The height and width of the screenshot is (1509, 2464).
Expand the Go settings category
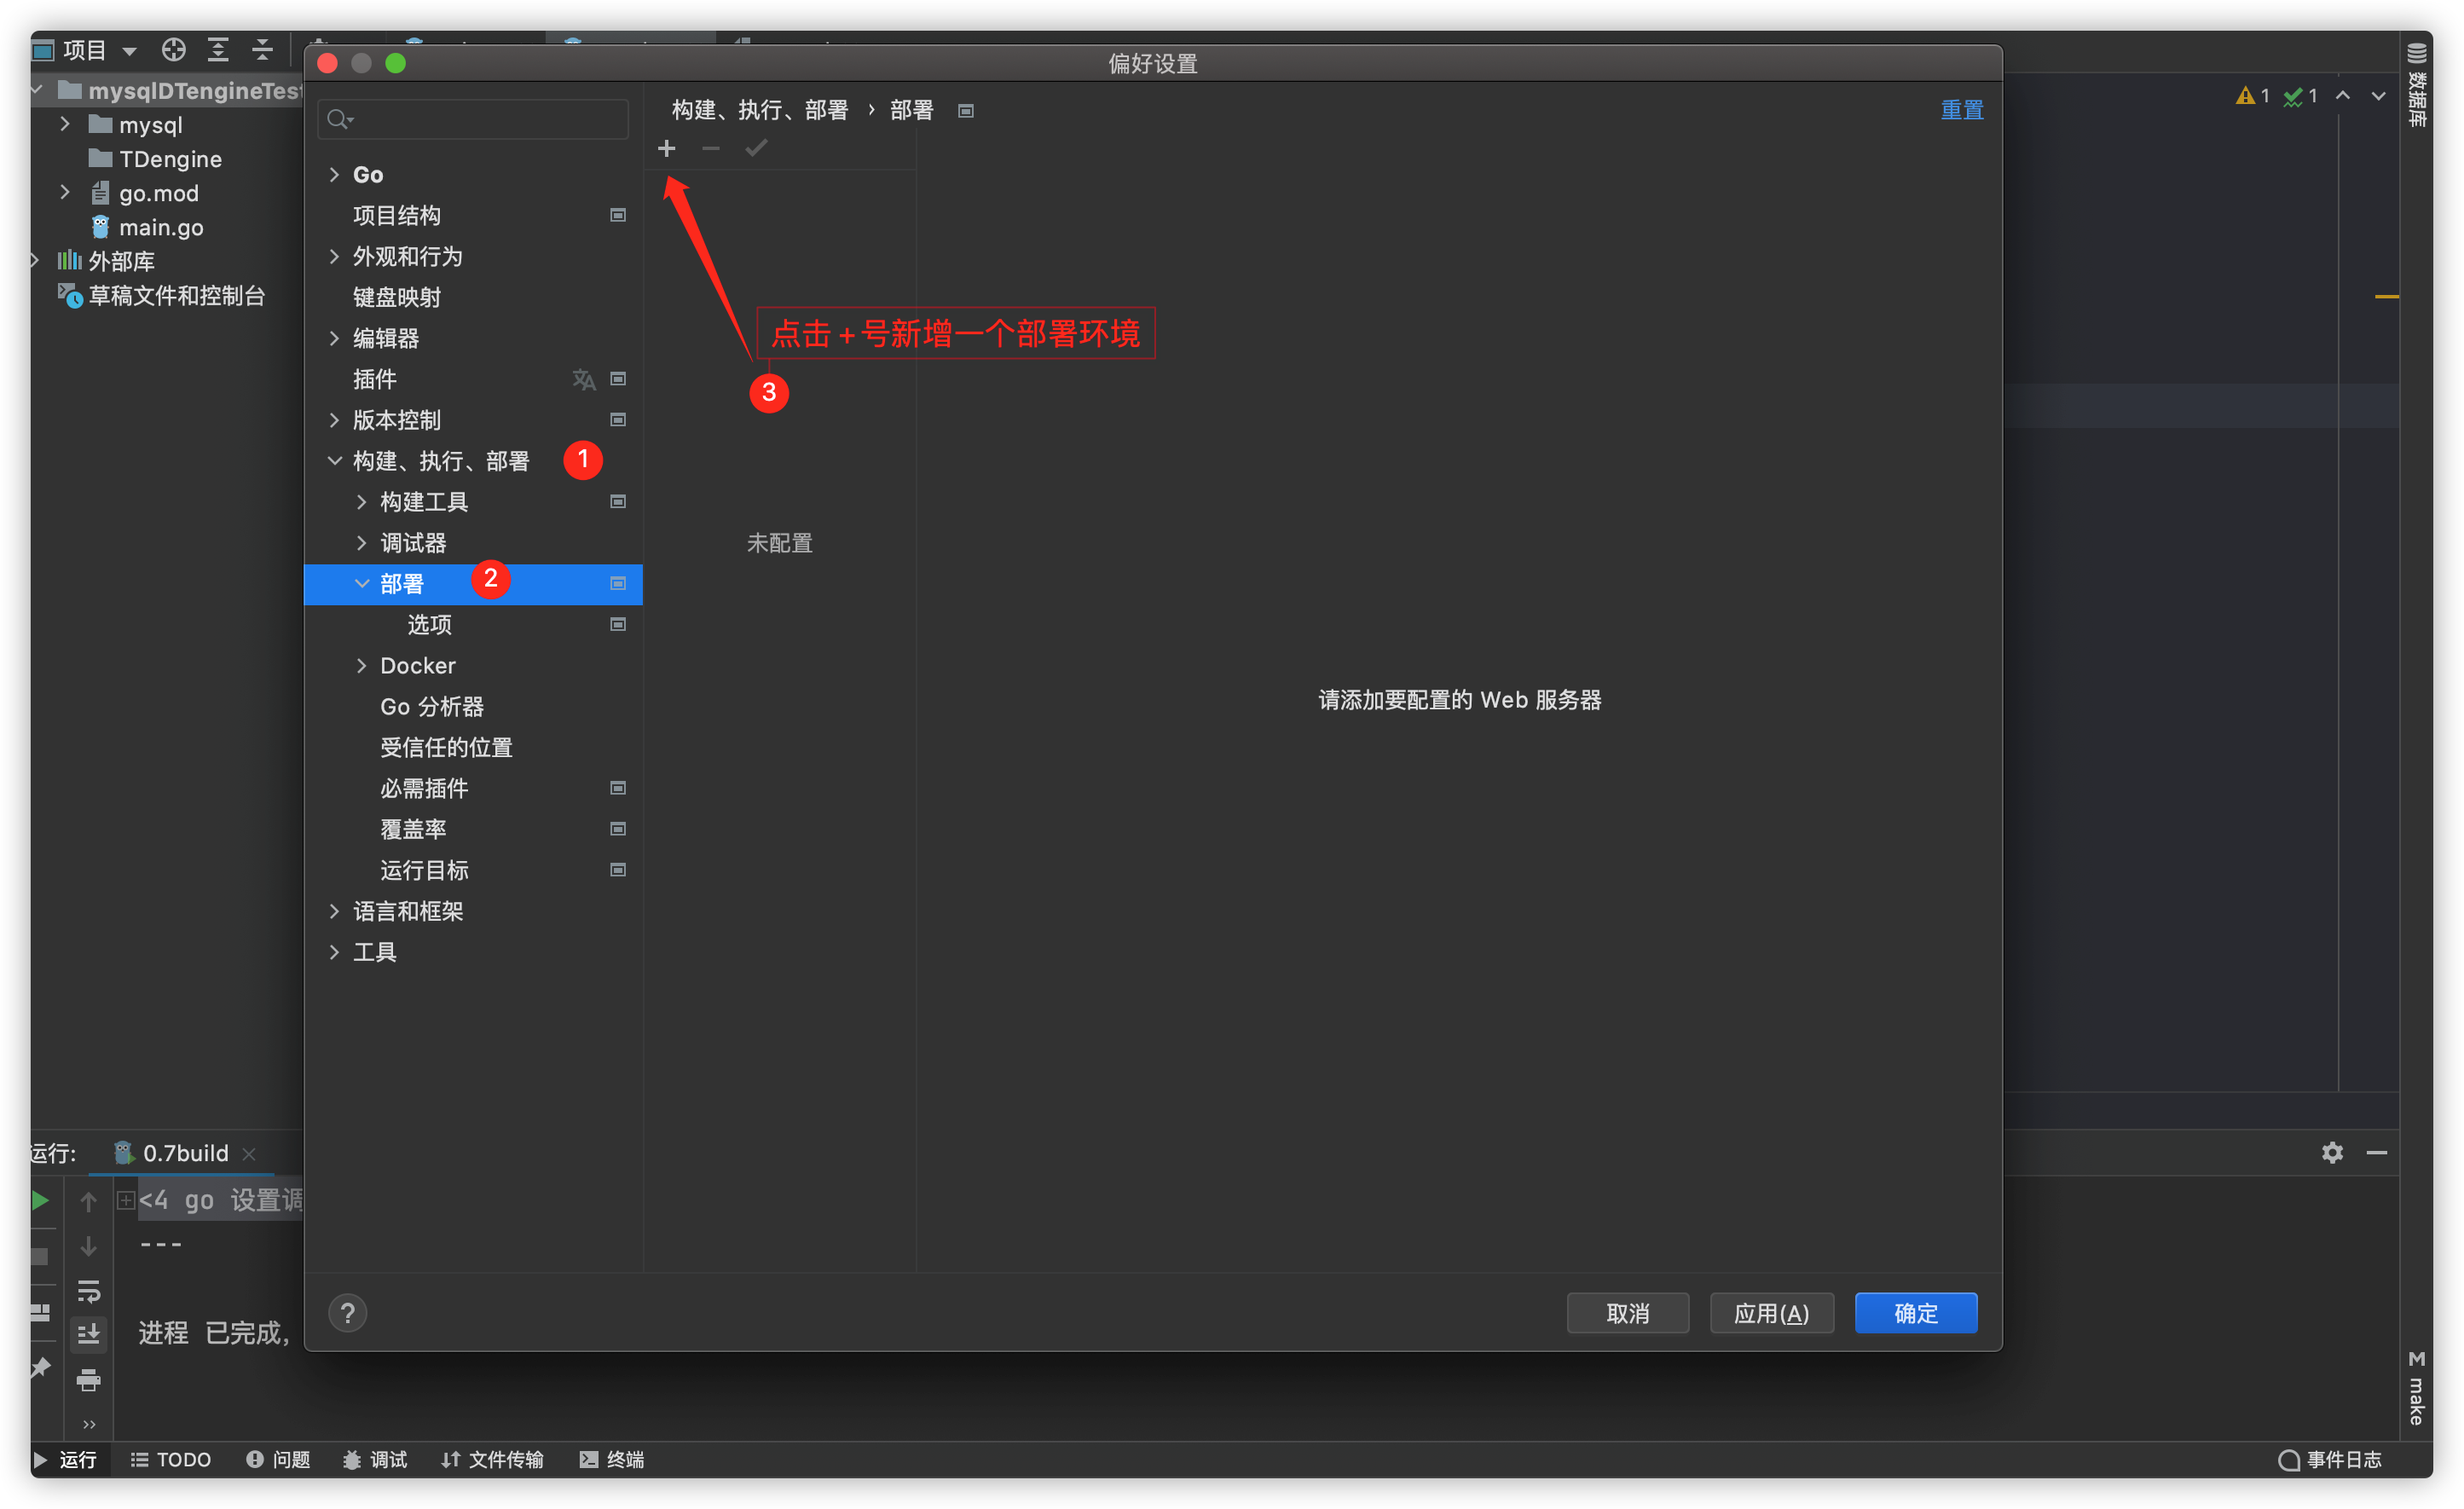[x=334, y=175]
